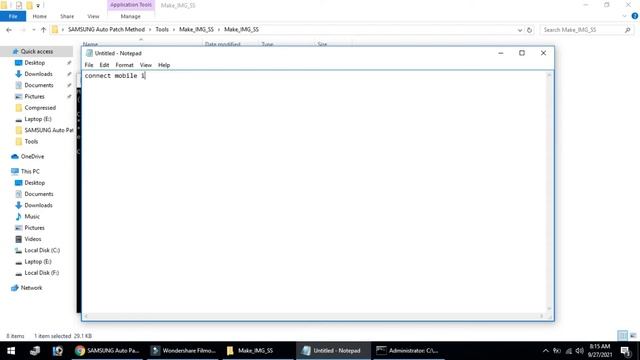Switch to Make_IMG_SS Explorer taskbar item
The width and height of the screenshot is (640, 360).
click(258, 351)
